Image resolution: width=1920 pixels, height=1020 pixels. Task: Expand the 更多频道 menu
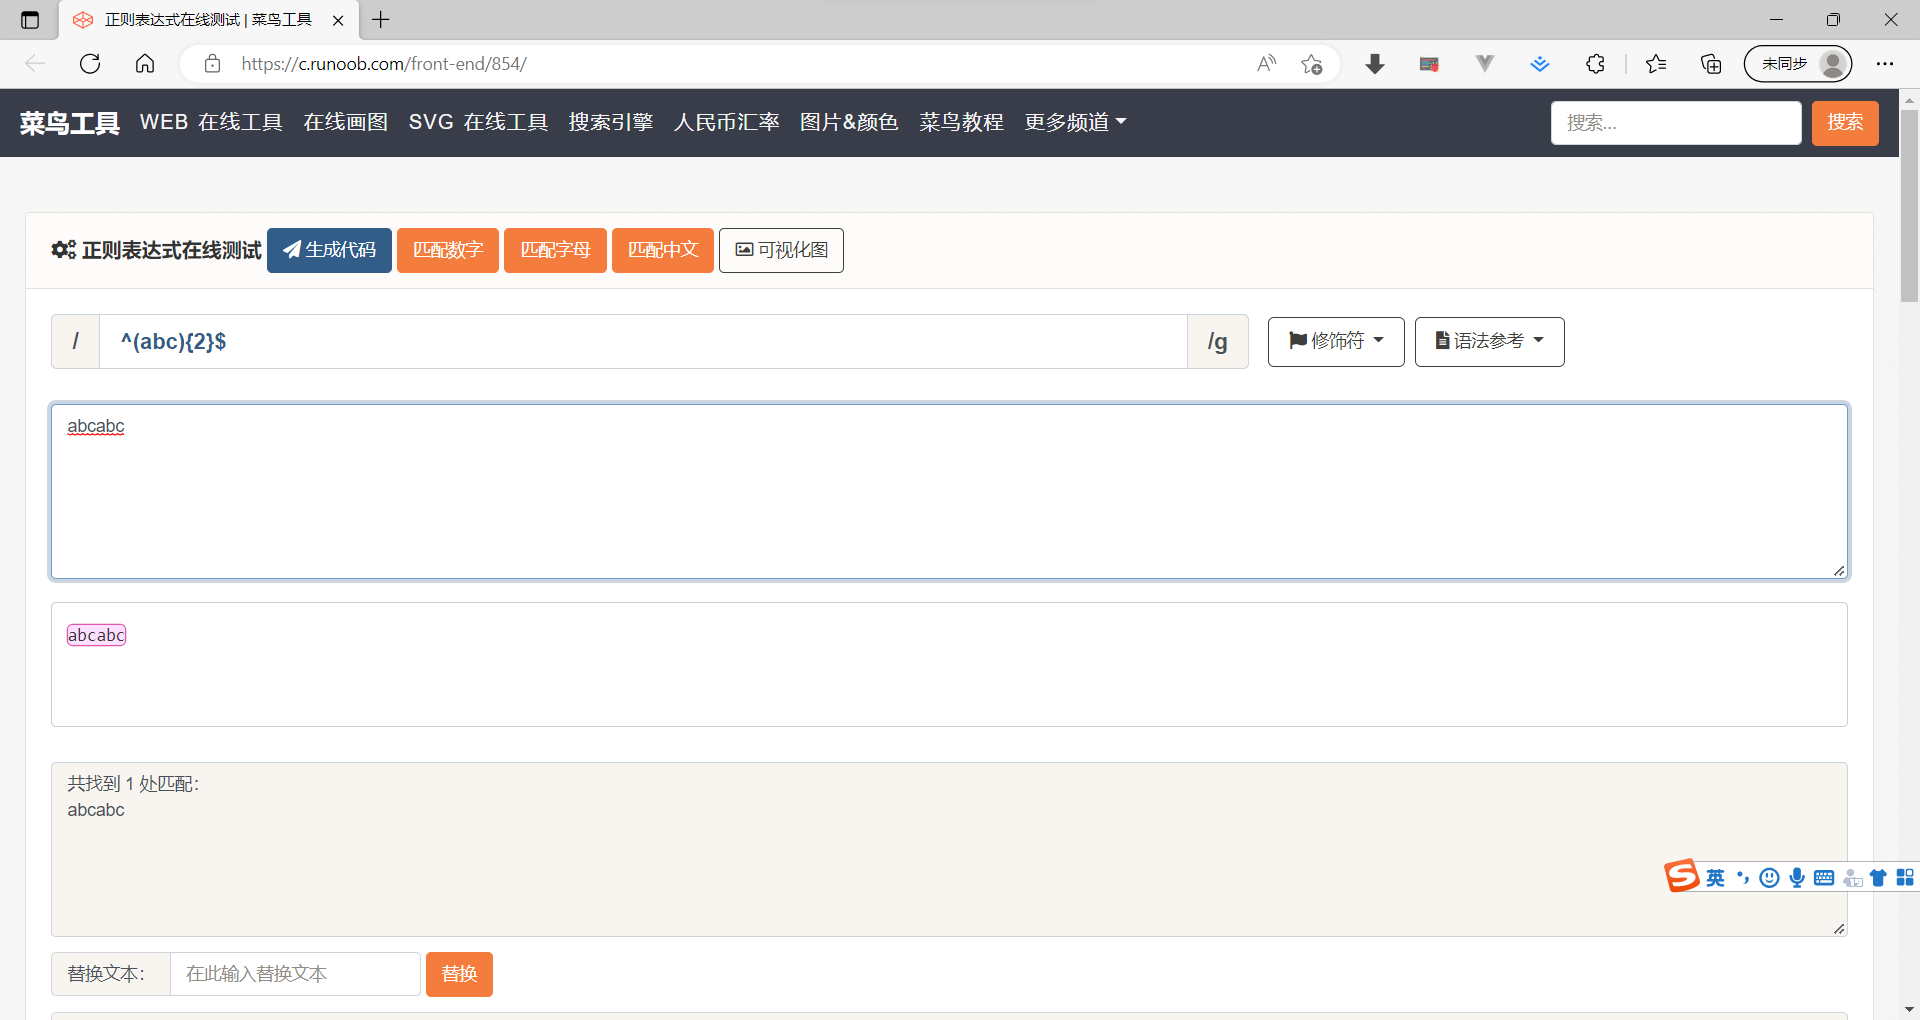1075,122
